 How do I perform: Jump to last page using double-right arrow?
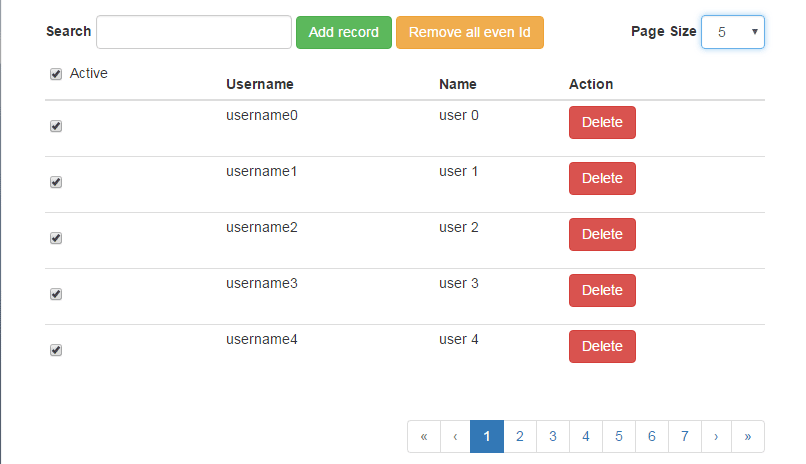[x=748, y=436]
